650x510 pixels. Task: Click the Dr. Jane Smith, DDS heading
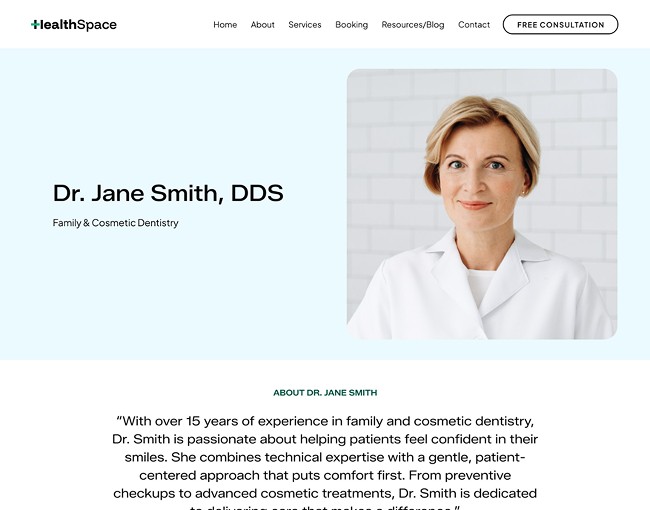click(168, 193)
